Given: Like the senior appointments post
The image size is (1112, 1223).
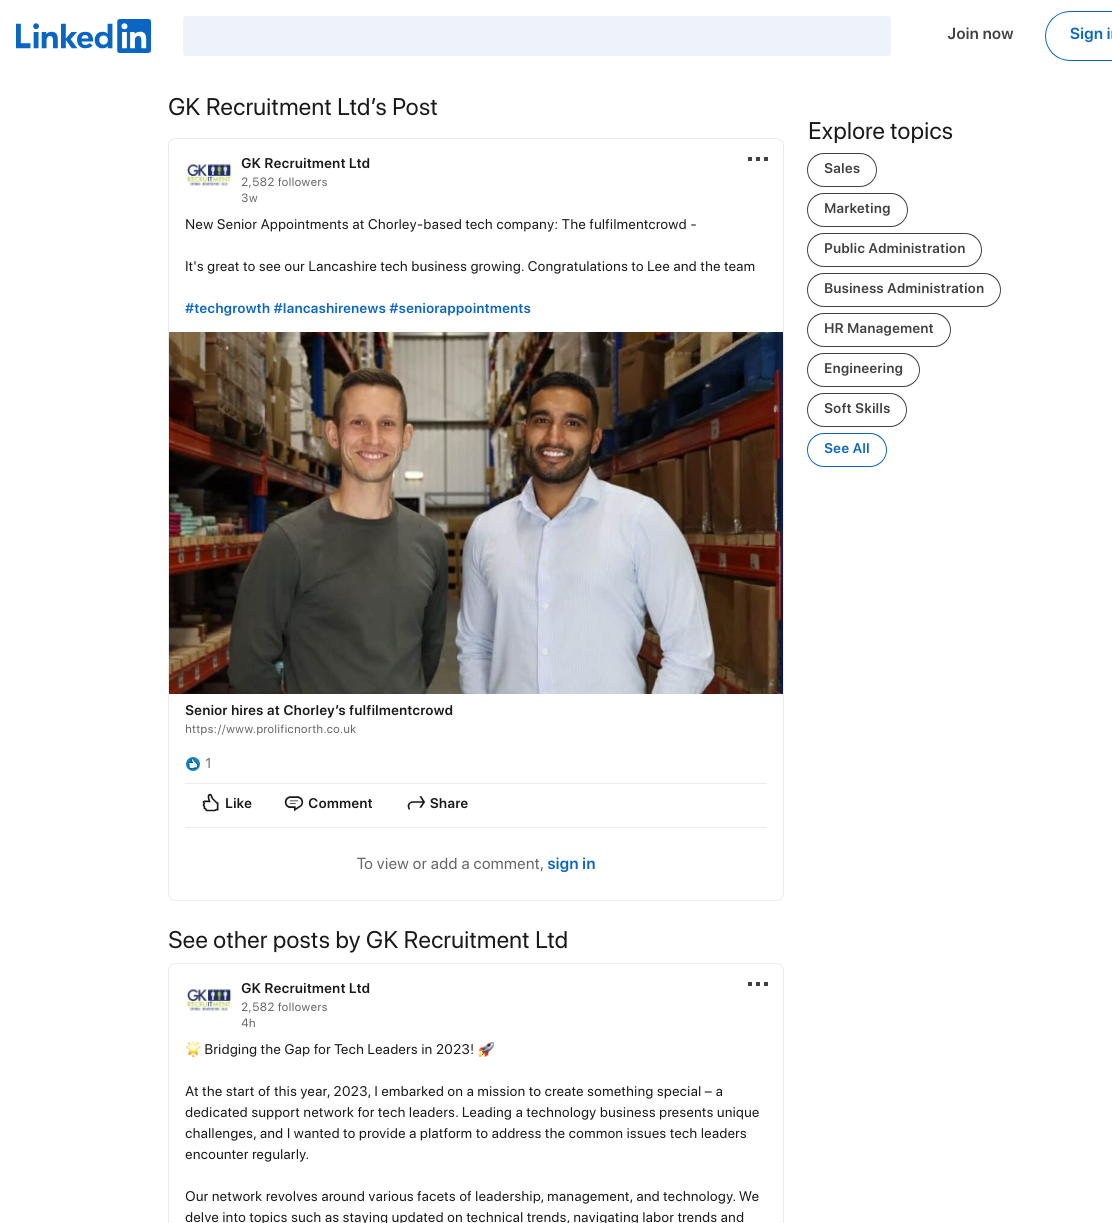Looking at the screenshot, I should click(227, 803).
